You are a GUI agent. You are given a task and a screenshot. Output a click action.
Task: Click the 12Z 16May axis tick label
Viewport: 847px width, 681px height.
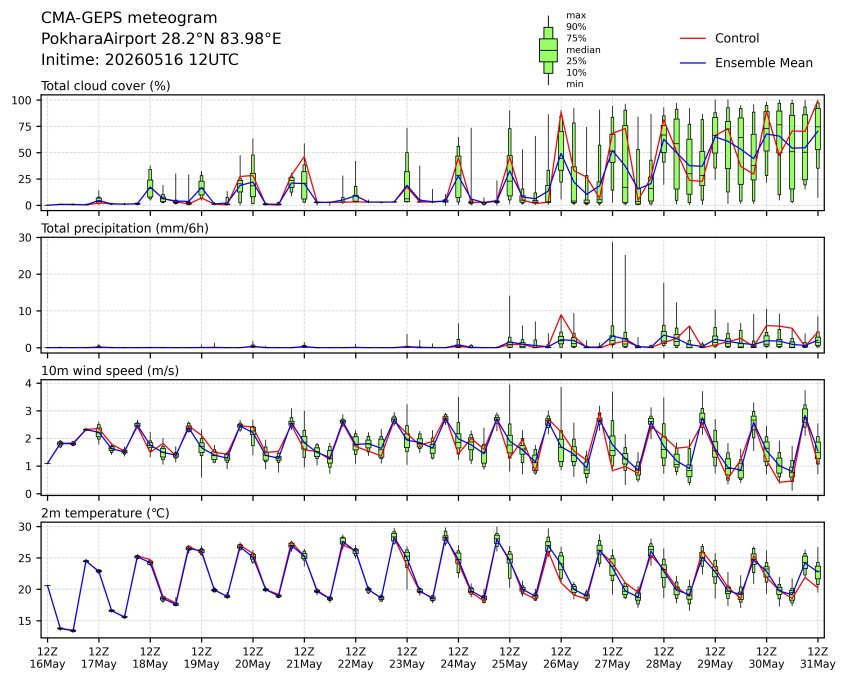click(48, 658)
